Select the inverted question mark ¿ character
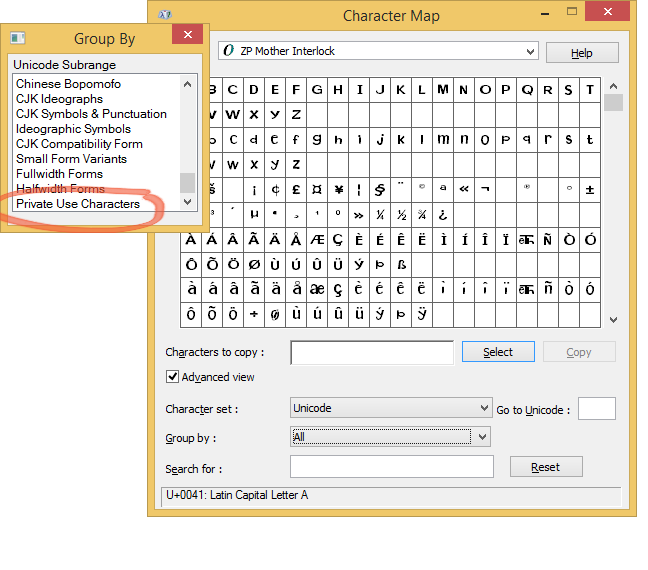 click(x=443, y=214)
